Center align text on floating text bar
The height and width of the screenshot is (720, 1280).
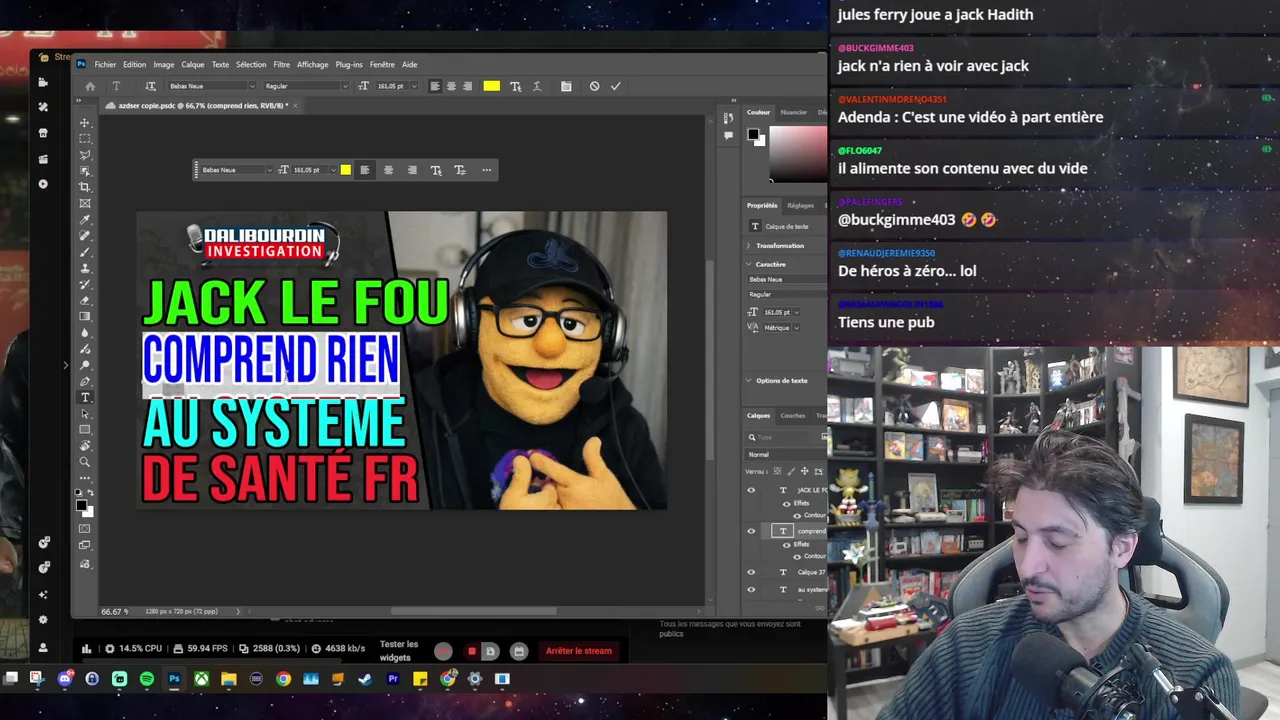coord(388,170)
